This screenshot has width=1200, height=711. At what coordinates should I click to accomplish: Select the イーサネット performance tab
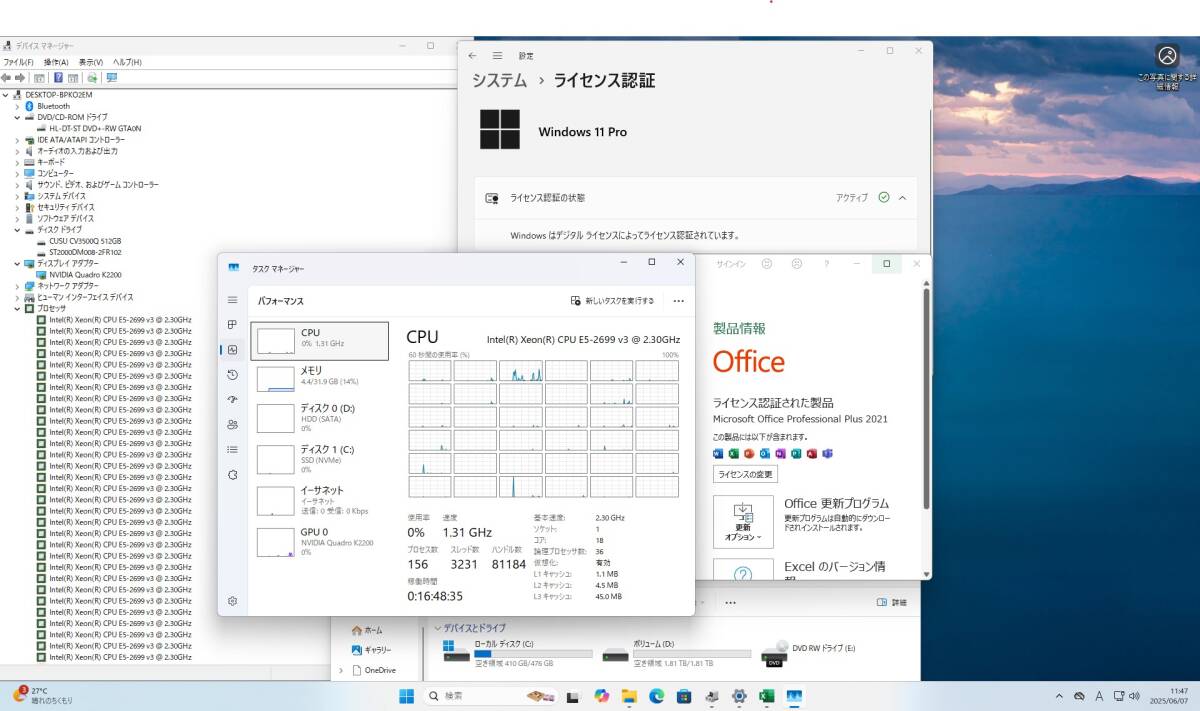tap(319, 500)
